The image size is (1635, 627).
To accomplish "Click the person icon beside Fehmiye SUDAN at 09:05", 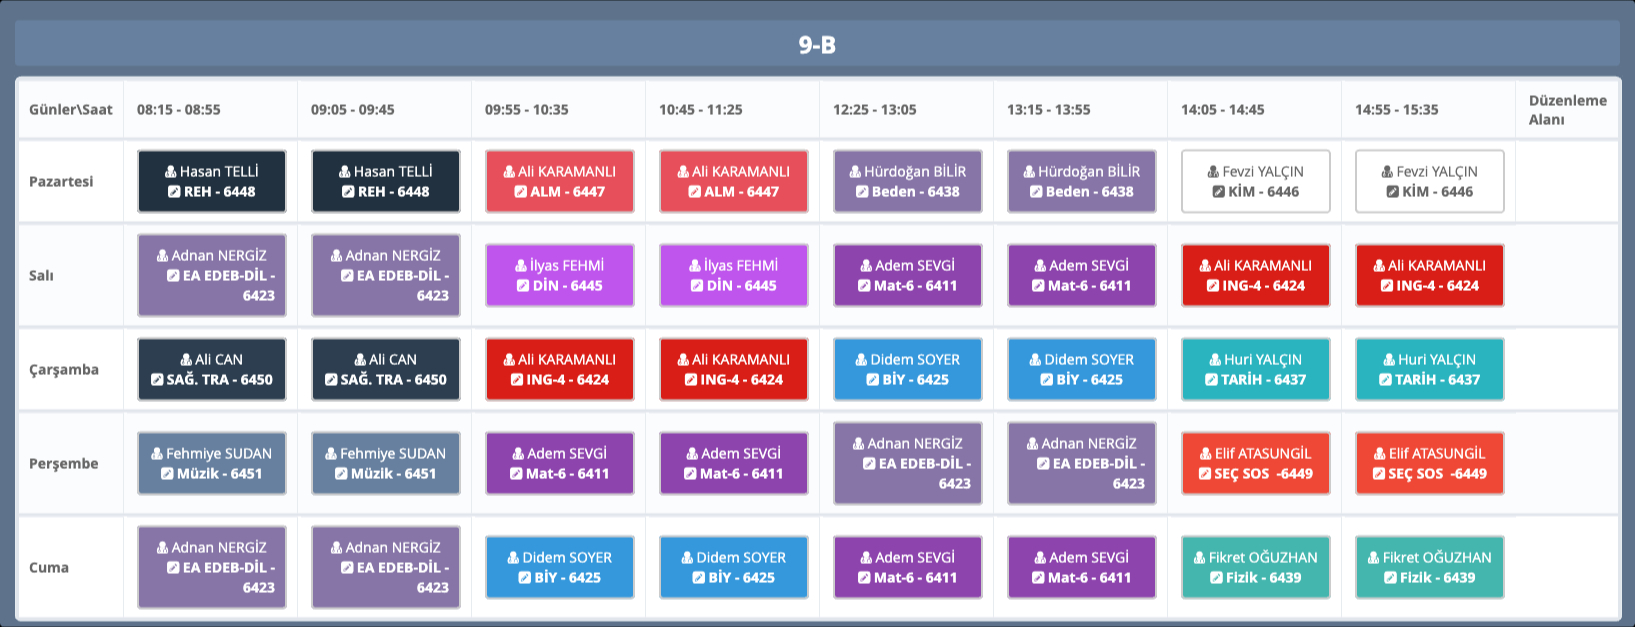I will 331,454.
